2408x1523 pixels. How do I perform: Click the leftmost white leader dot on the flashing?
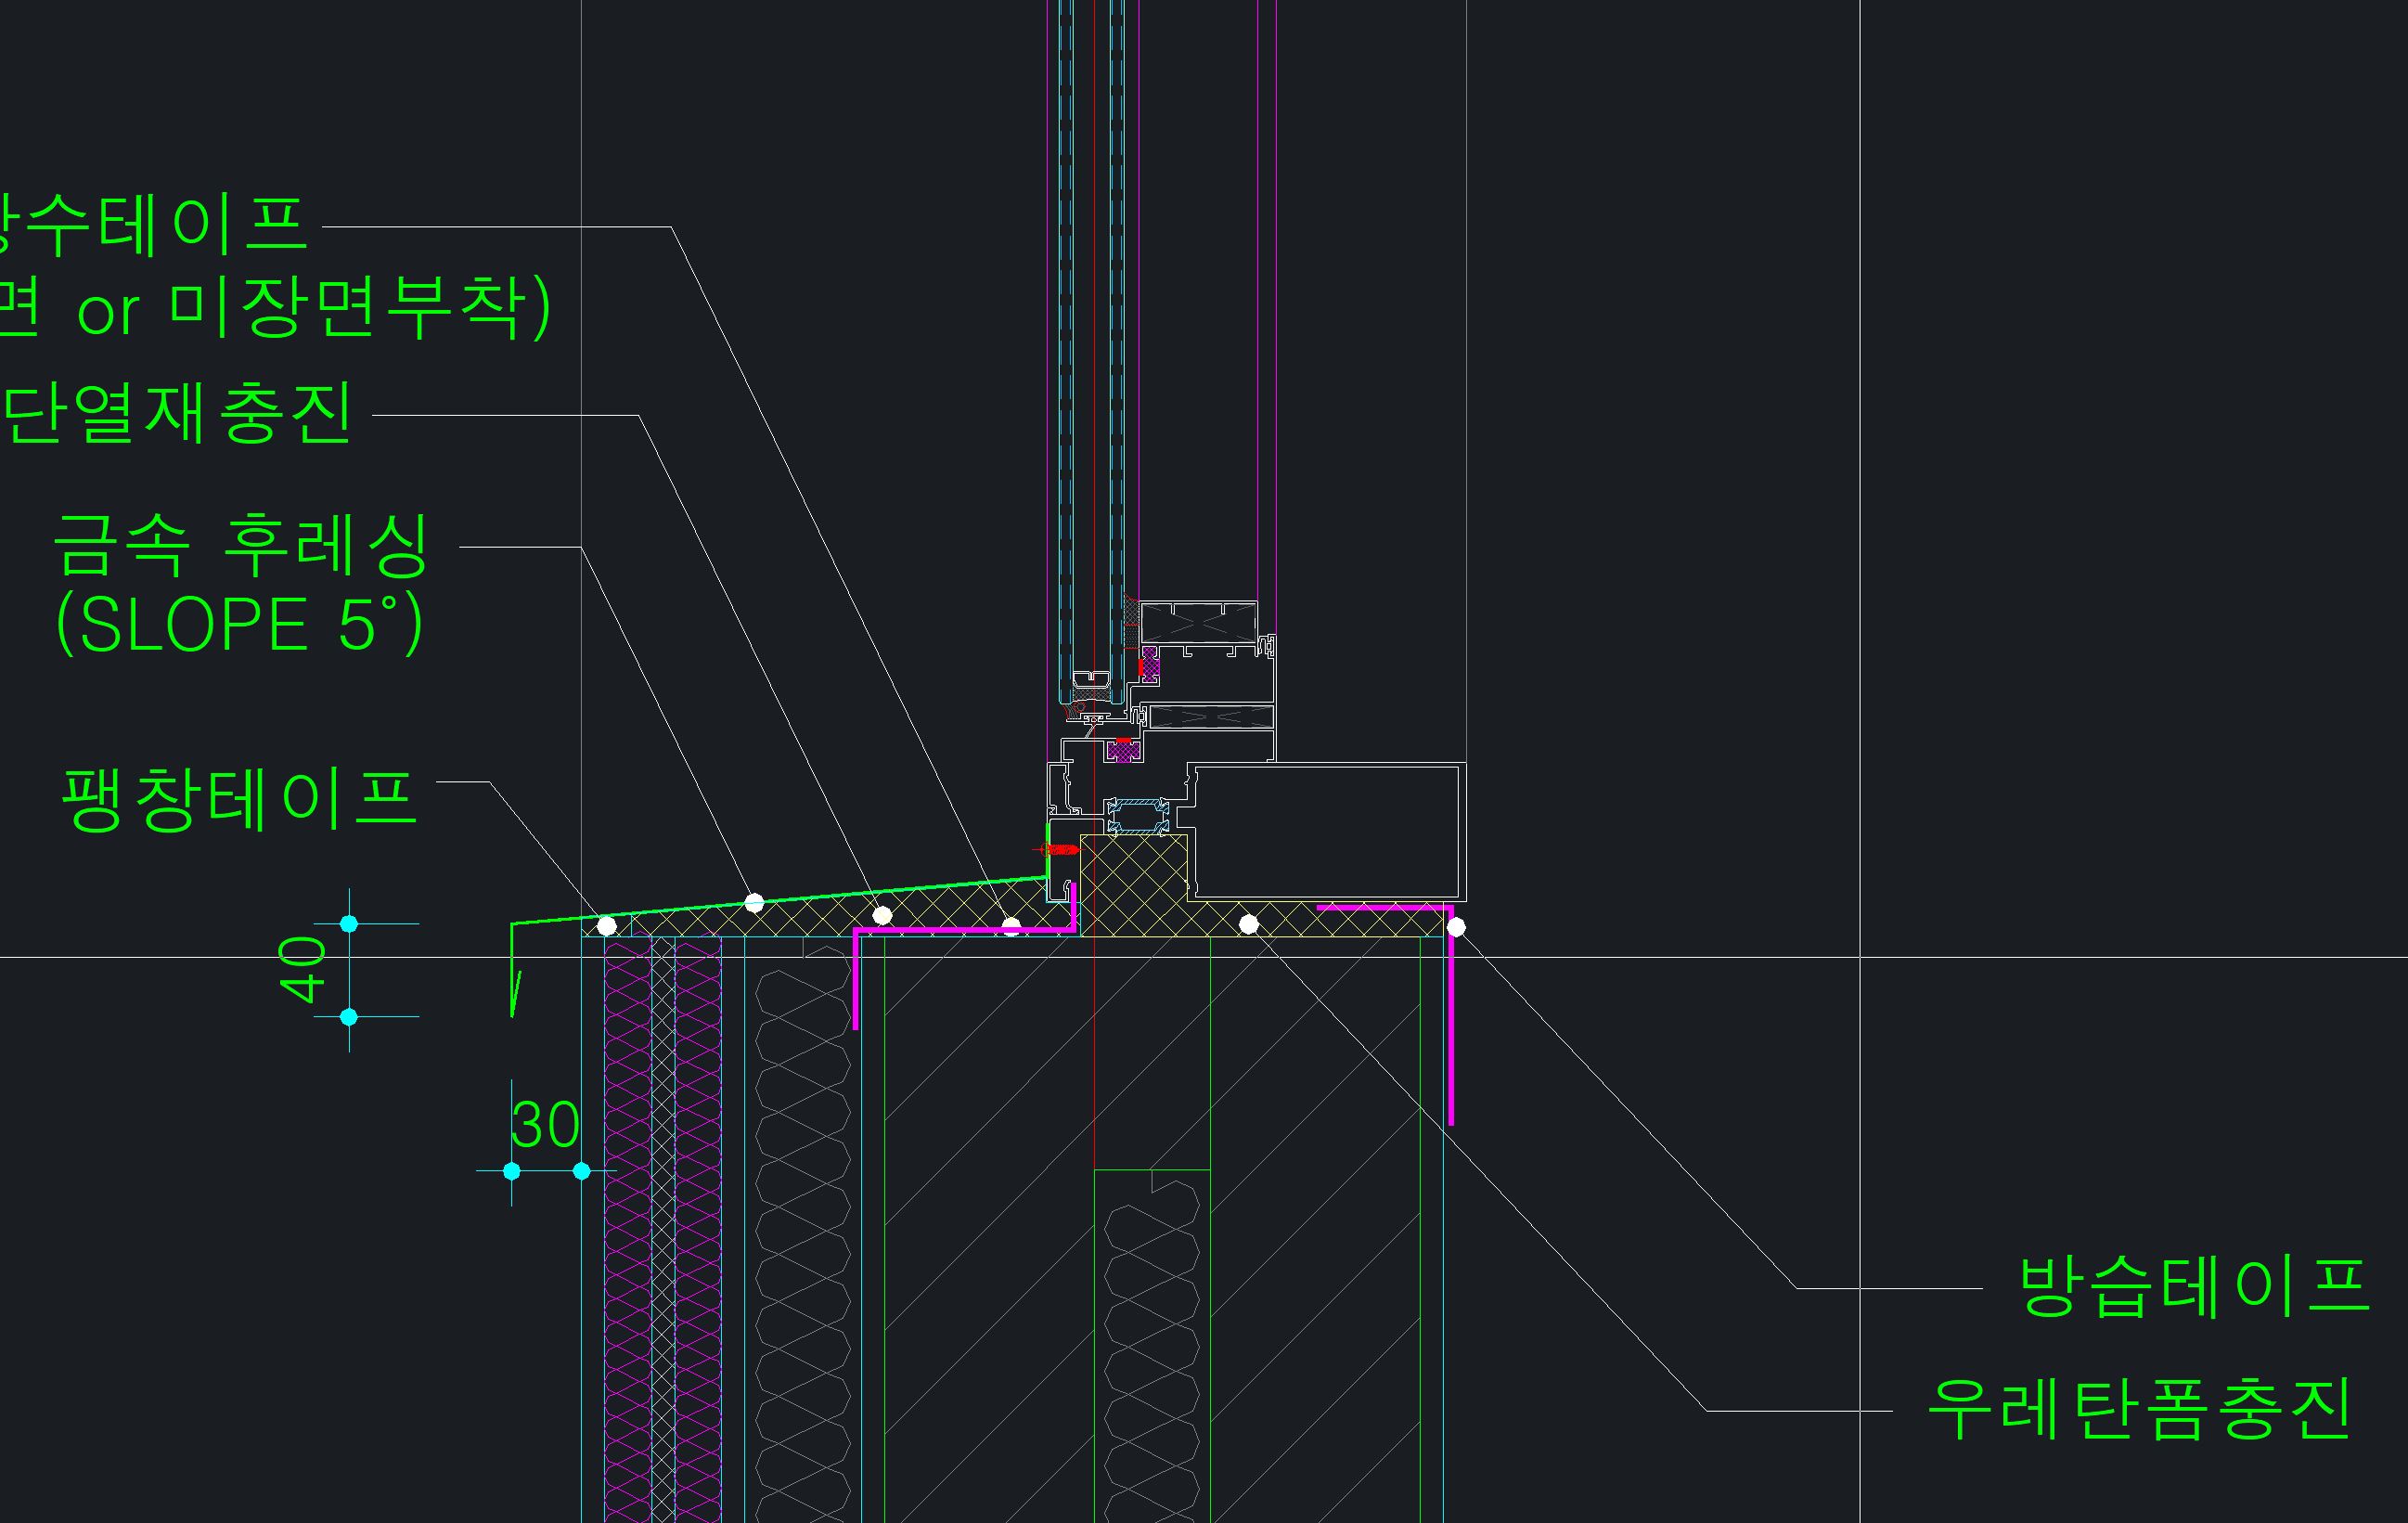coord(607,927)
